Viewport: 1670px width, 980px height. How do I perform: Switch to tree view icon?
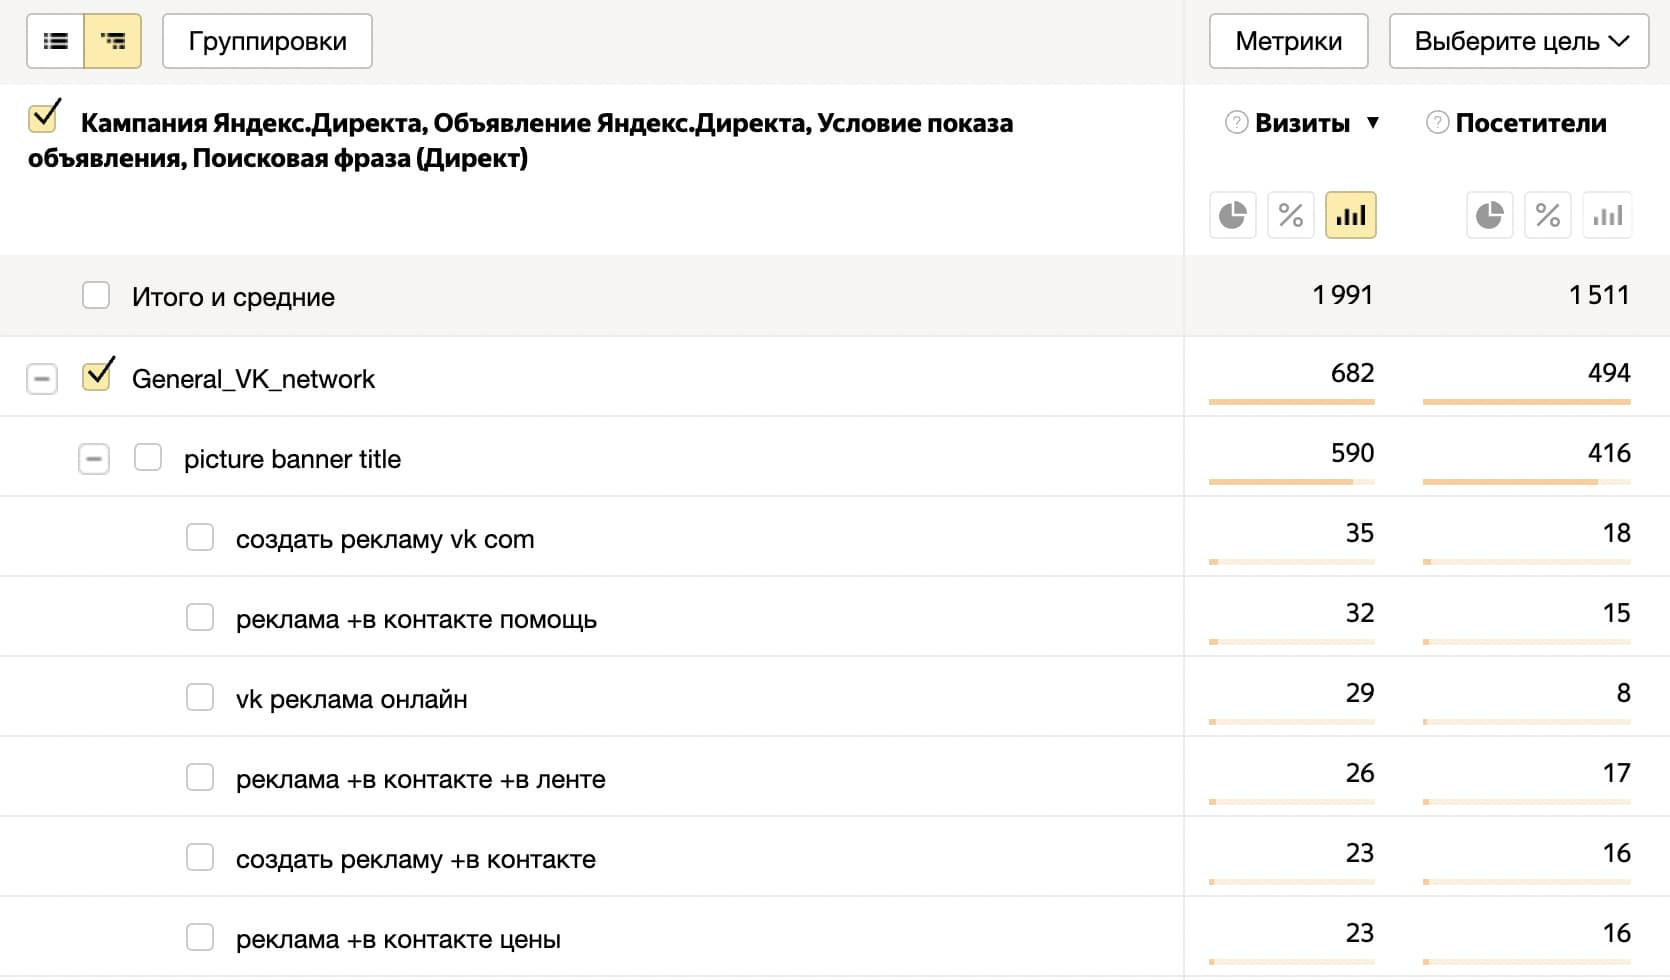point(113,41)
